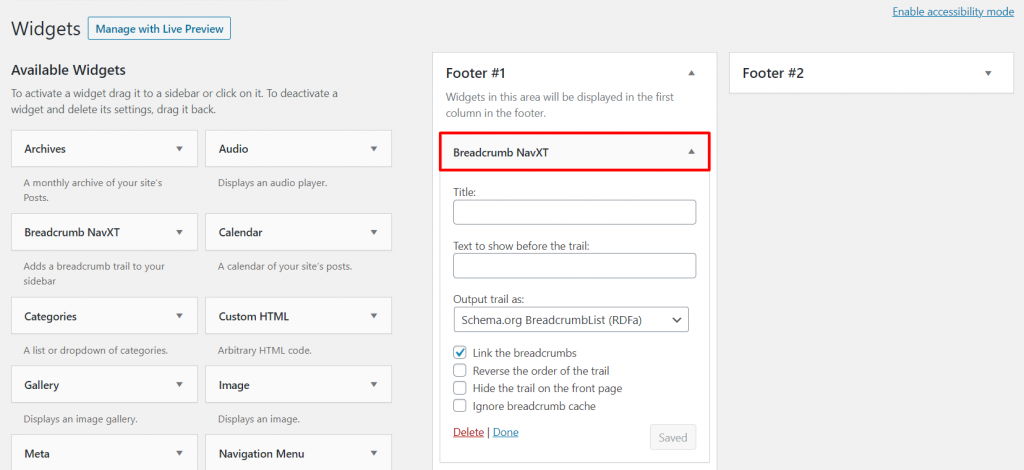Click Manage with Live Preview button

pyautogui.click(x=159, y=29)
